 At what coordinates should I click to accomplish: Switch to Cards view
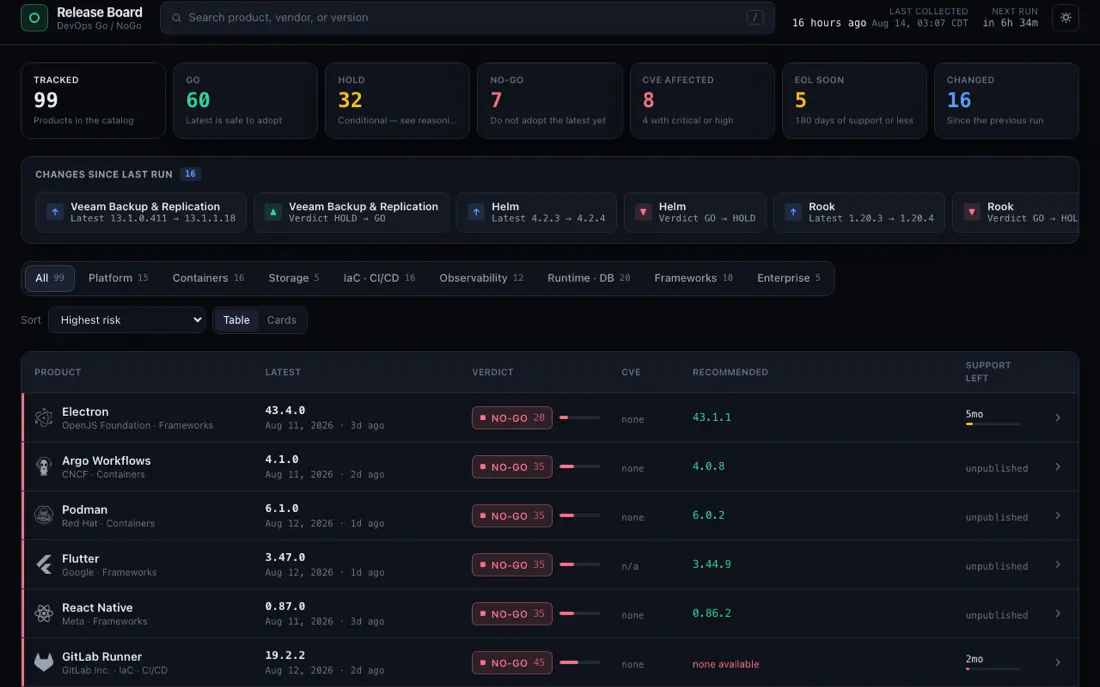coord(281,320)
